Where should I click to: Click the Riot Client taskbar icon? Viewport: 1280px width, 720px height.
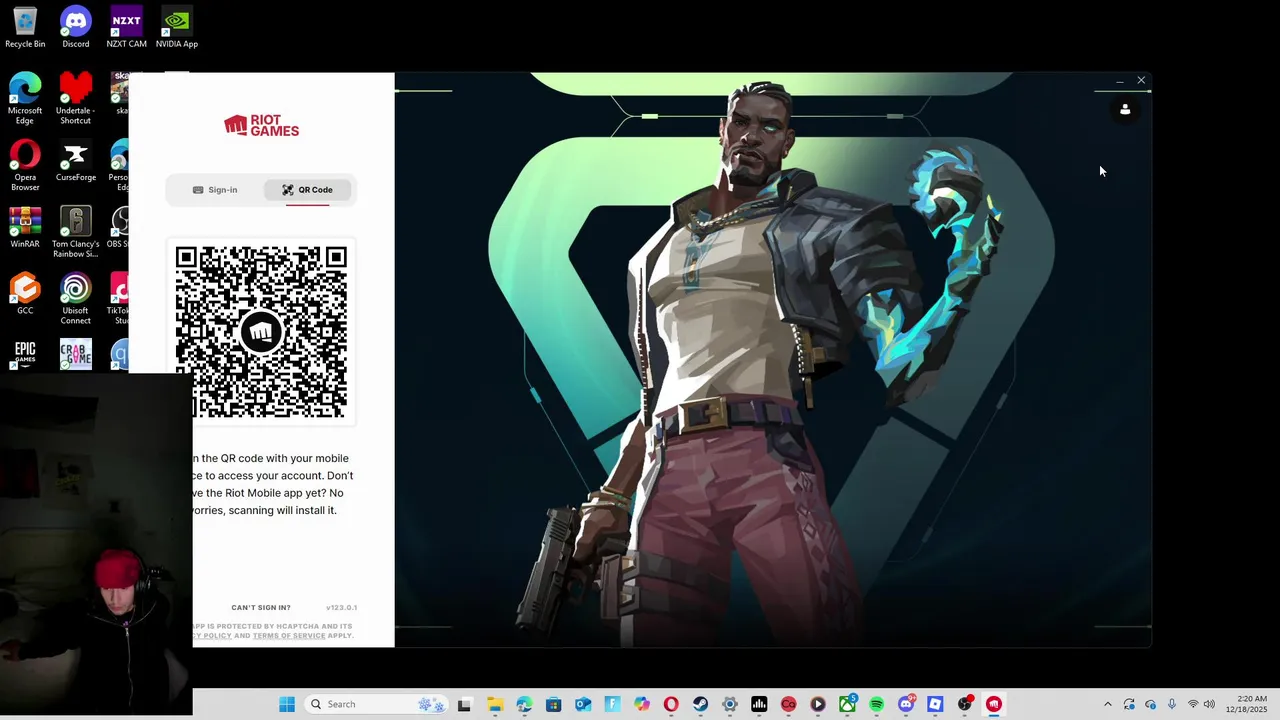[x=994, y=704]
